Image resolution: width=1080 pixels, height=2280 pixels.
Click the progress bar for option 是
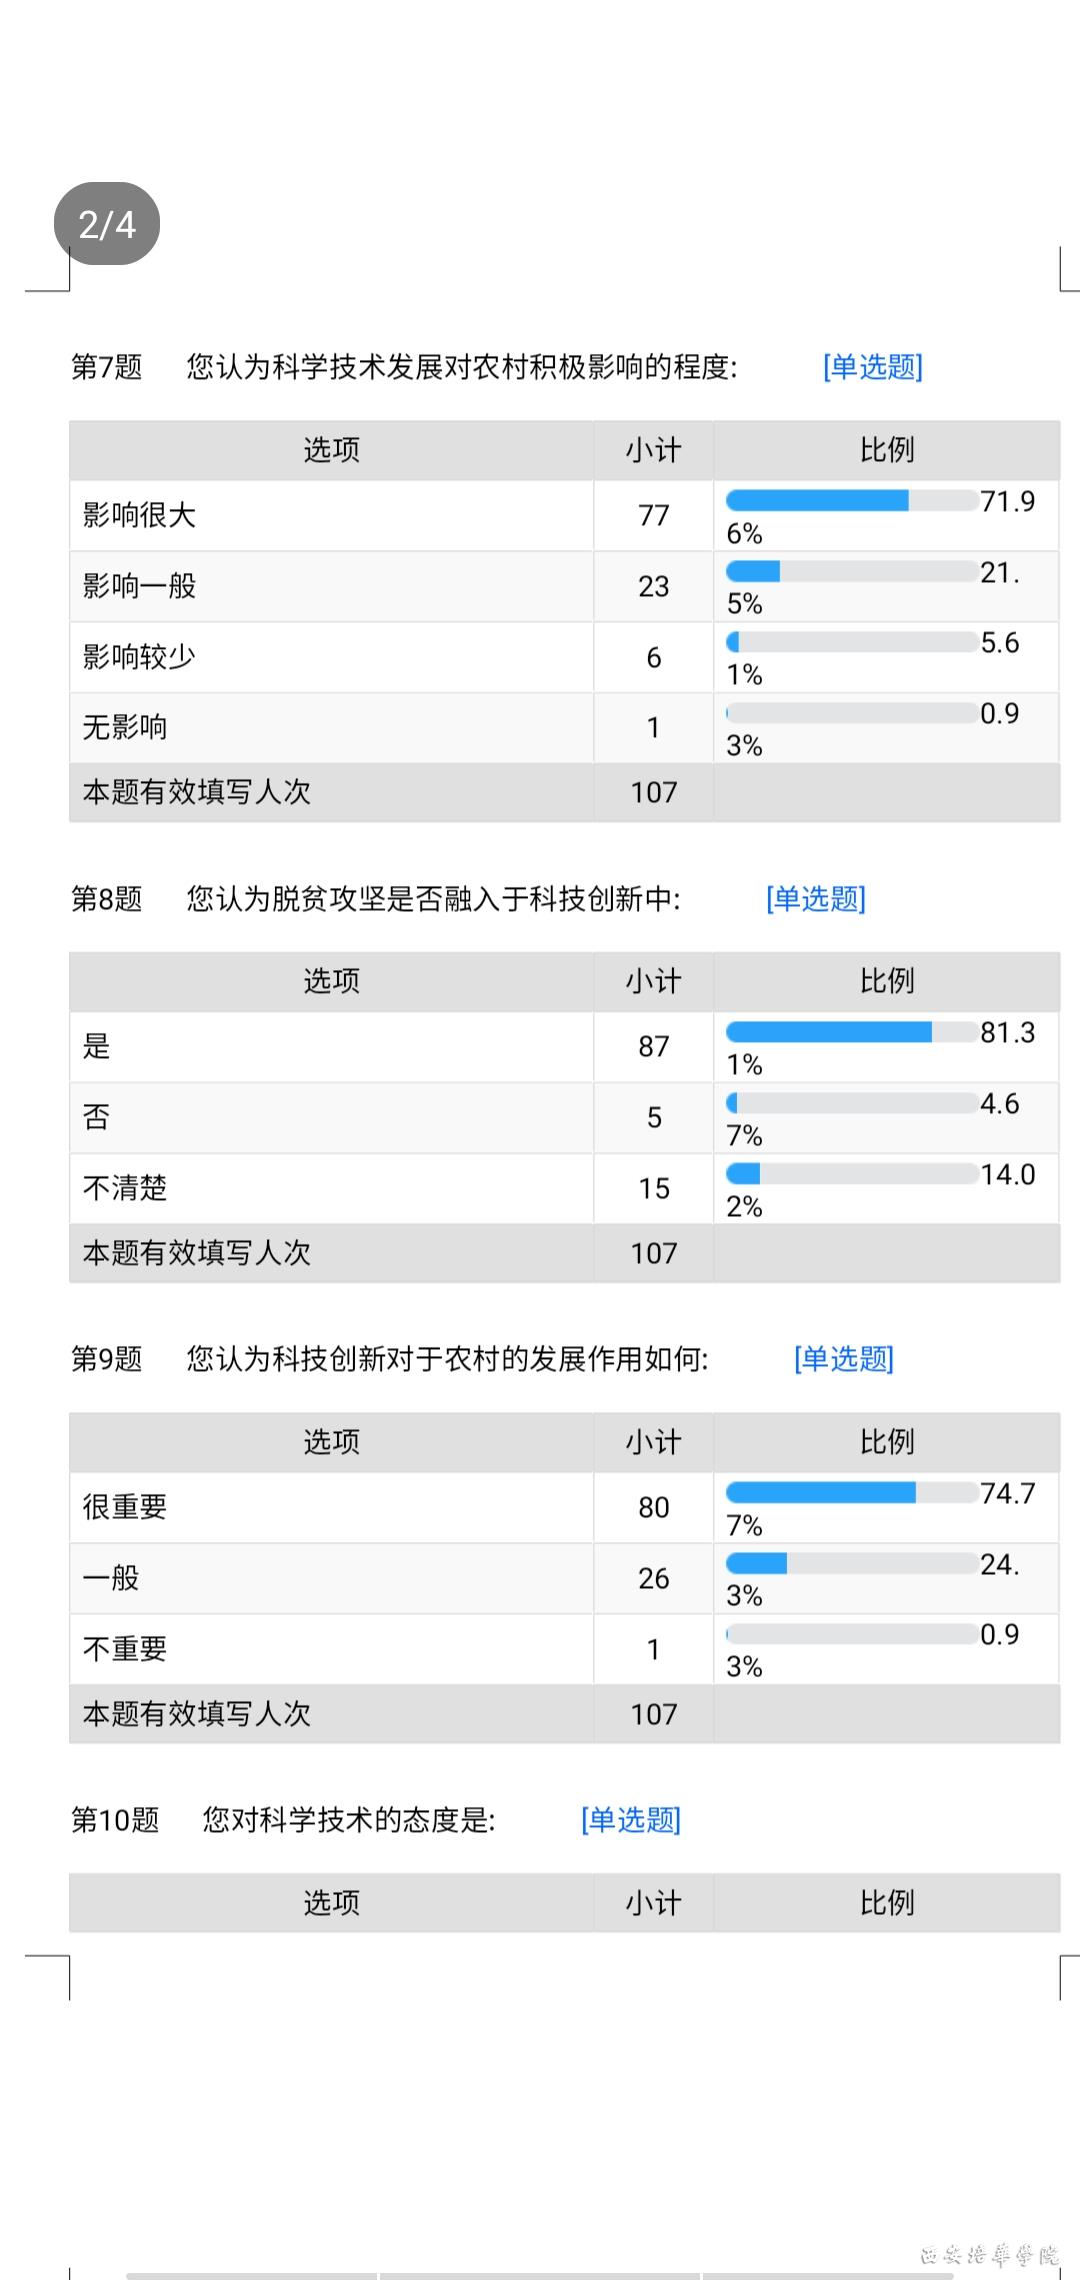[x=851, y=1032]
